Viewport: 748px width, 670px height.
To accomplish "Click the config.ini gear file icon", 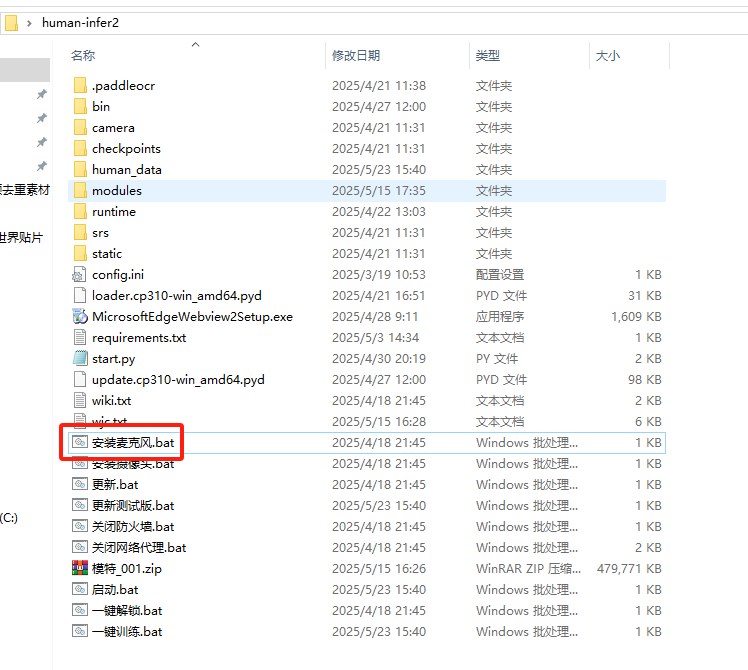I will click(79, 274).
